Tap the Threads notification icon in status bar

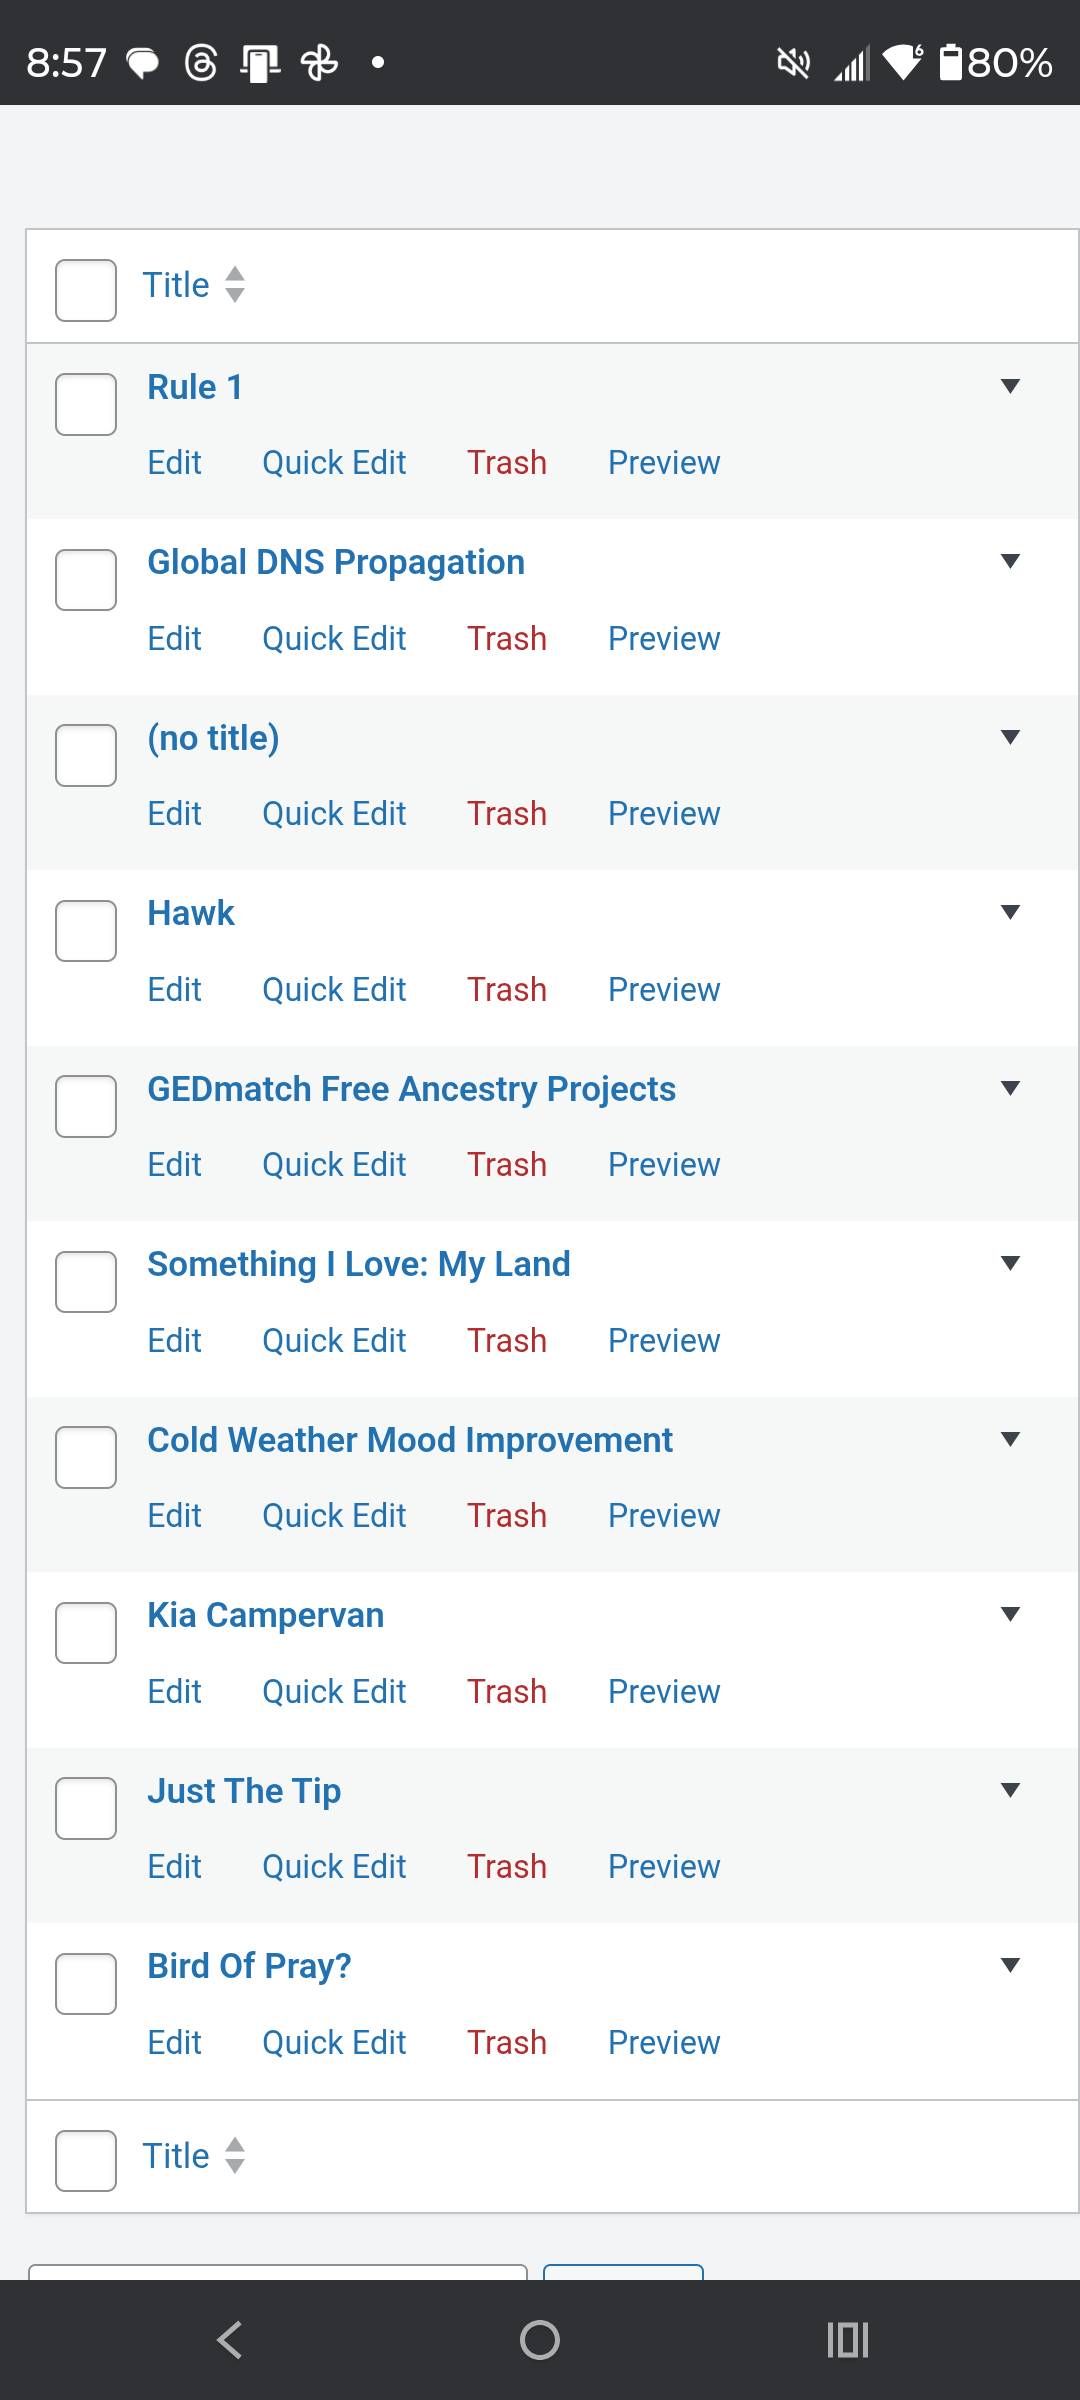[201, 63]
